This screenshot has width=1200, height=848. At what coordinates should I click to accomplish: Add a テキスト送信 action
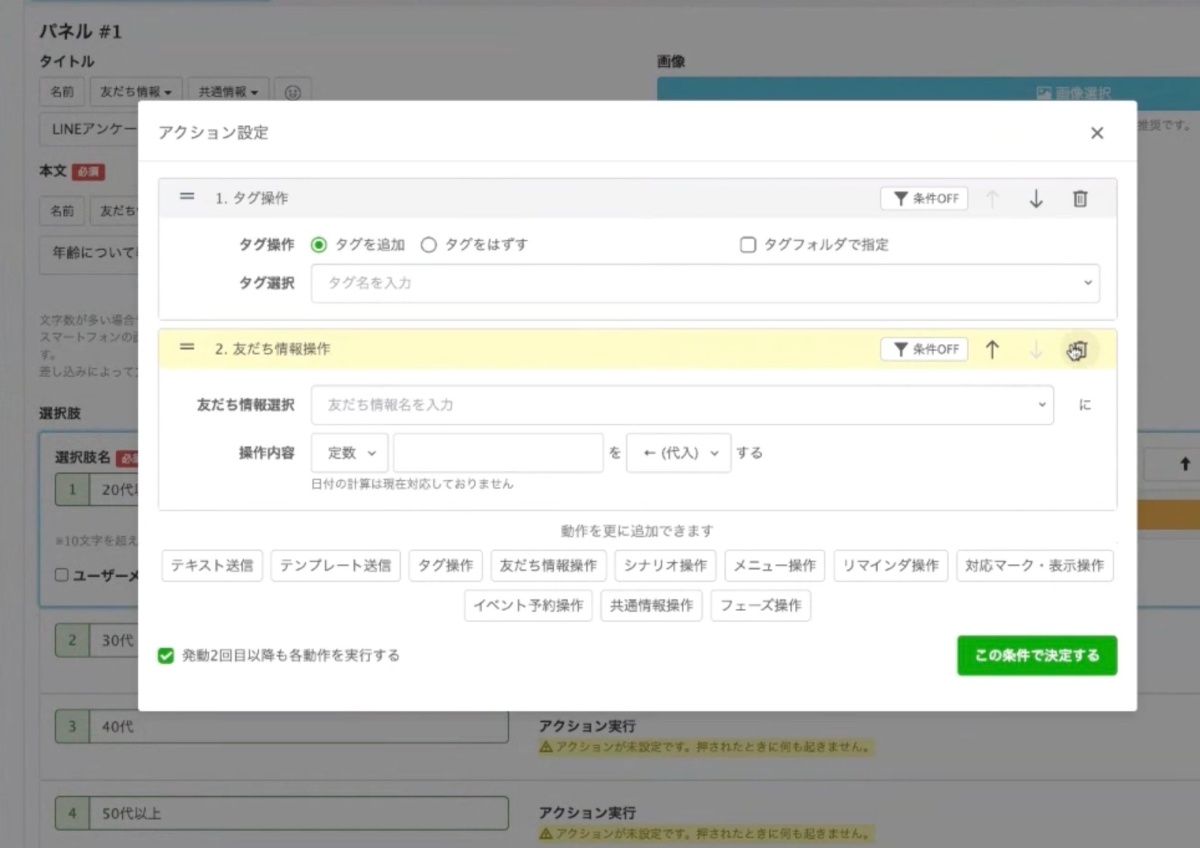tap(212, 566)
